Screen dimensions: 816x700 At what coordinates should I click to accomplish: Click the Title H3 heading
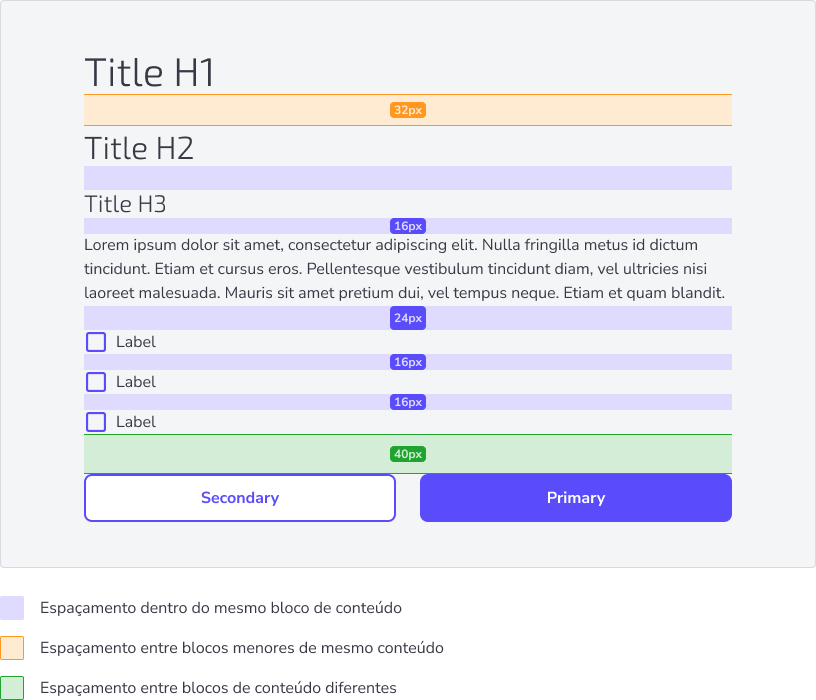(125, 204)
